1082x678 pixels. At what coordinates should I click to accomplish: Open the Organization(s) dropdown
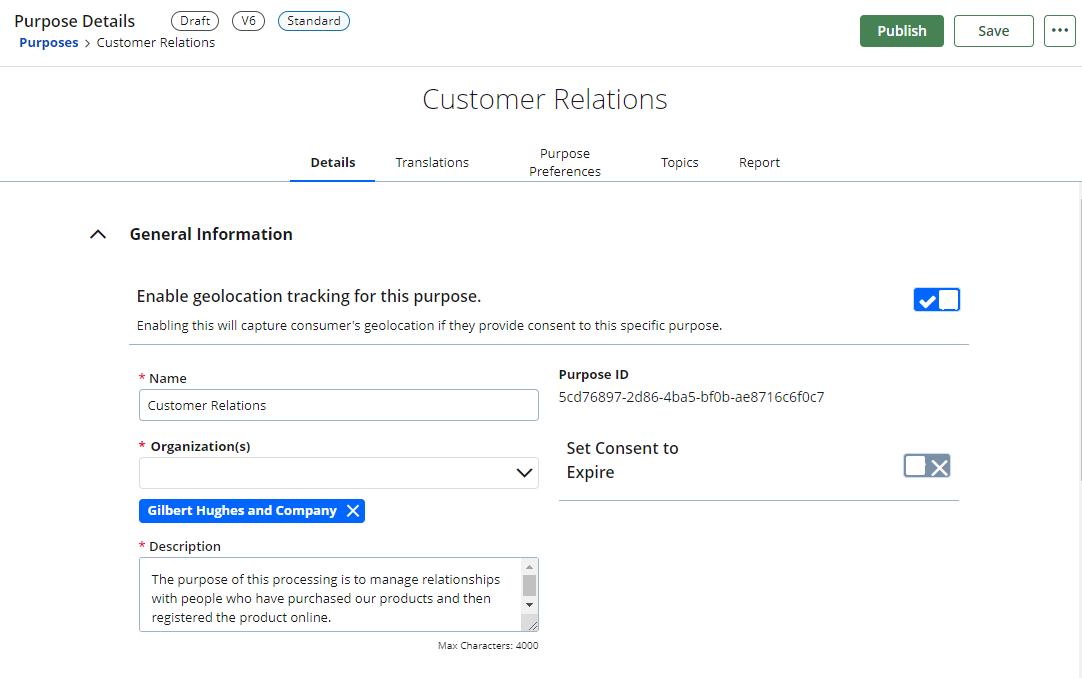(x=524, y=472)
